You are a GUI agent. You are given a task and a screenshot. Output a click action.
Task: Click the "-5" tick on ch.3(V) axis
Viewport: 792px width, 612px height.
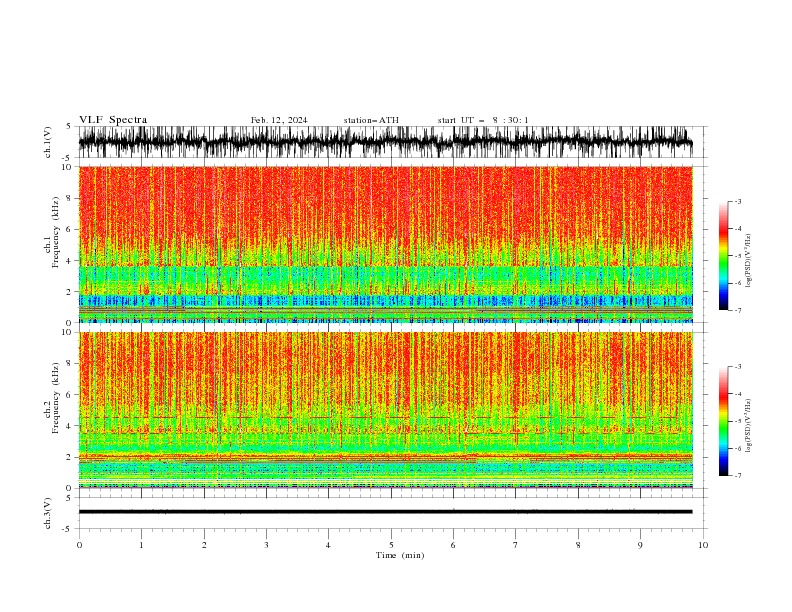[x=68, y=529]
